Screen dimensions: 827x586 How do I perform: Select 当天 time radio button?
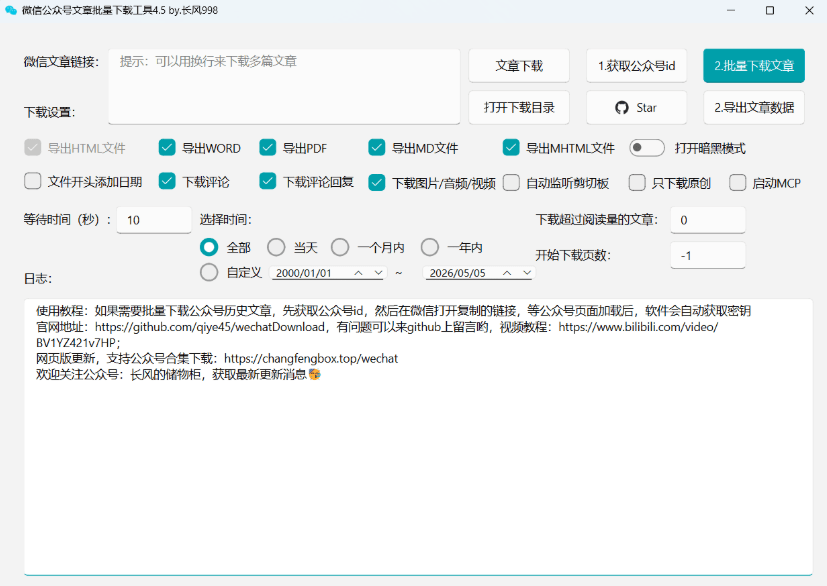[x=276, y=247]
